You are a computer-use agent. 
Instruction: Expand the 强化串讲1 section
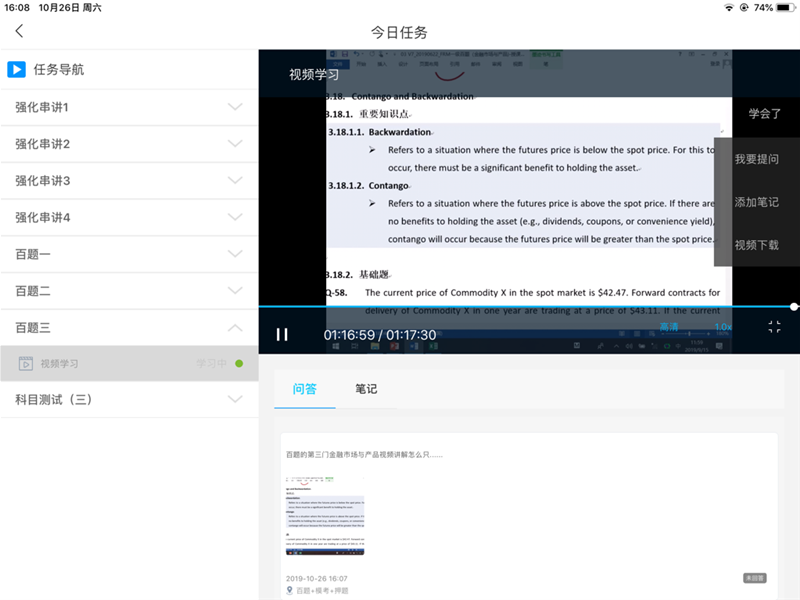click(235, 107)
